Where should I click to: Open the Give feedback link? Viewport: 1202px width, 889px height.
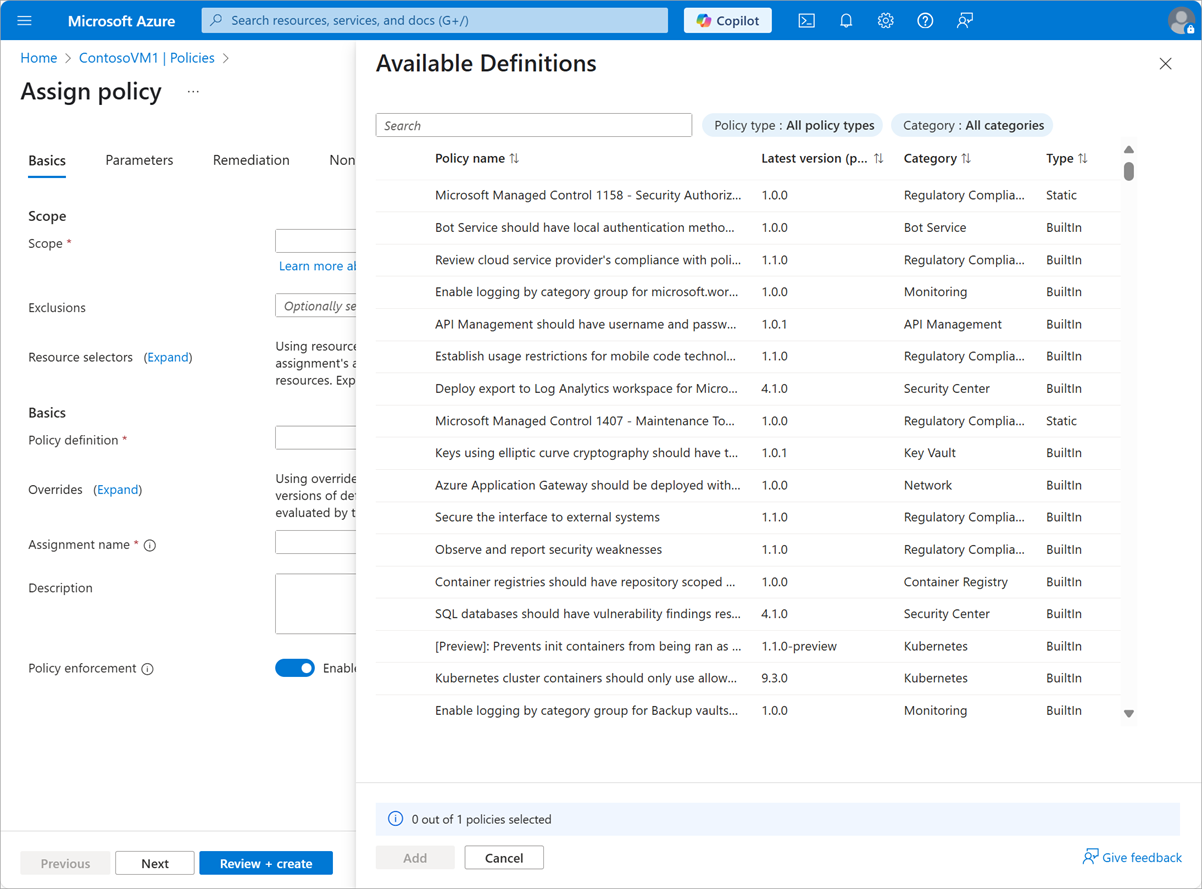tap(1132, 857)
